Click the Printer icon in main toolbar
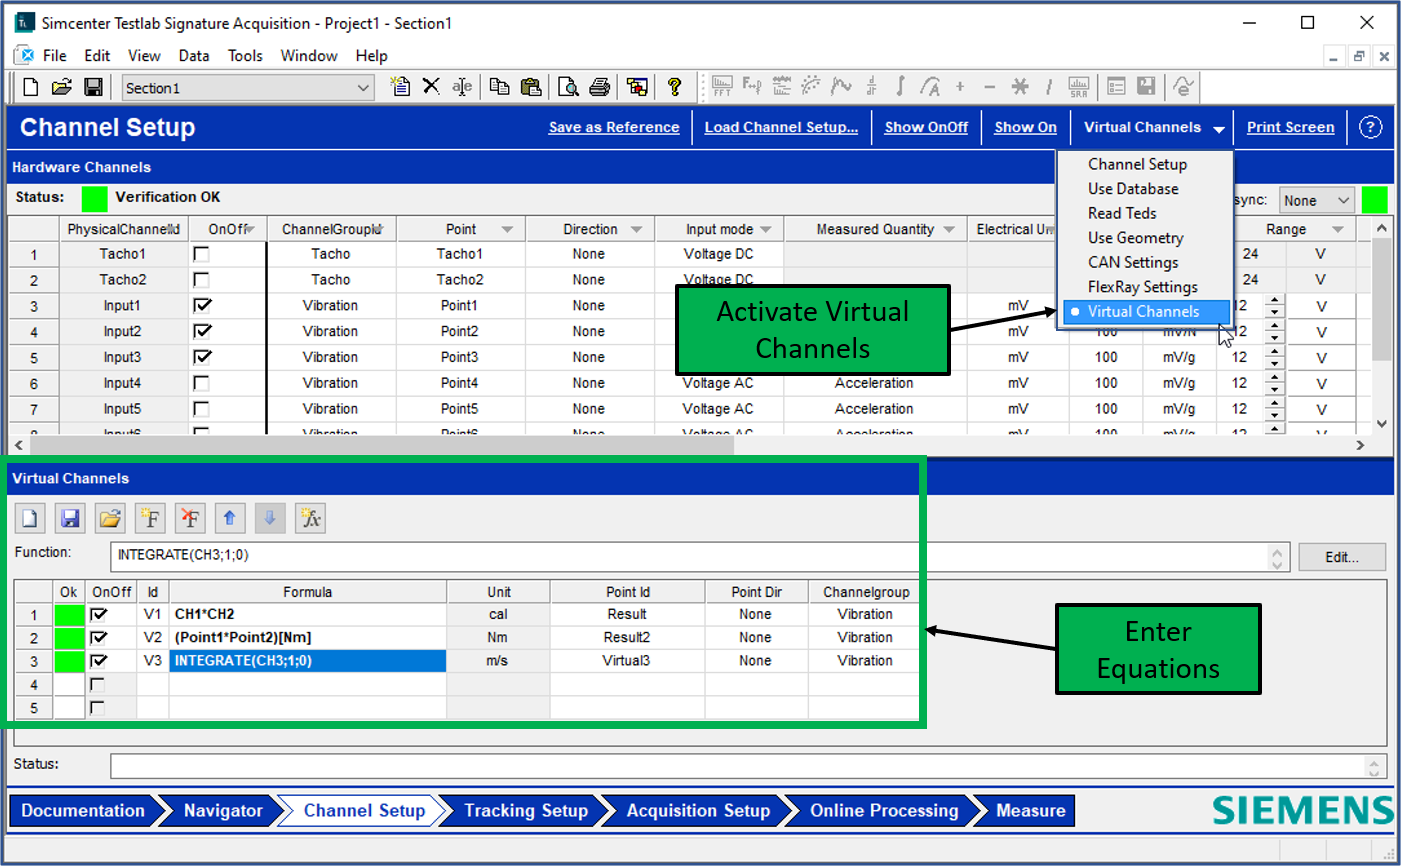This screenshot has width=1401, height=866. coord(599,87)
